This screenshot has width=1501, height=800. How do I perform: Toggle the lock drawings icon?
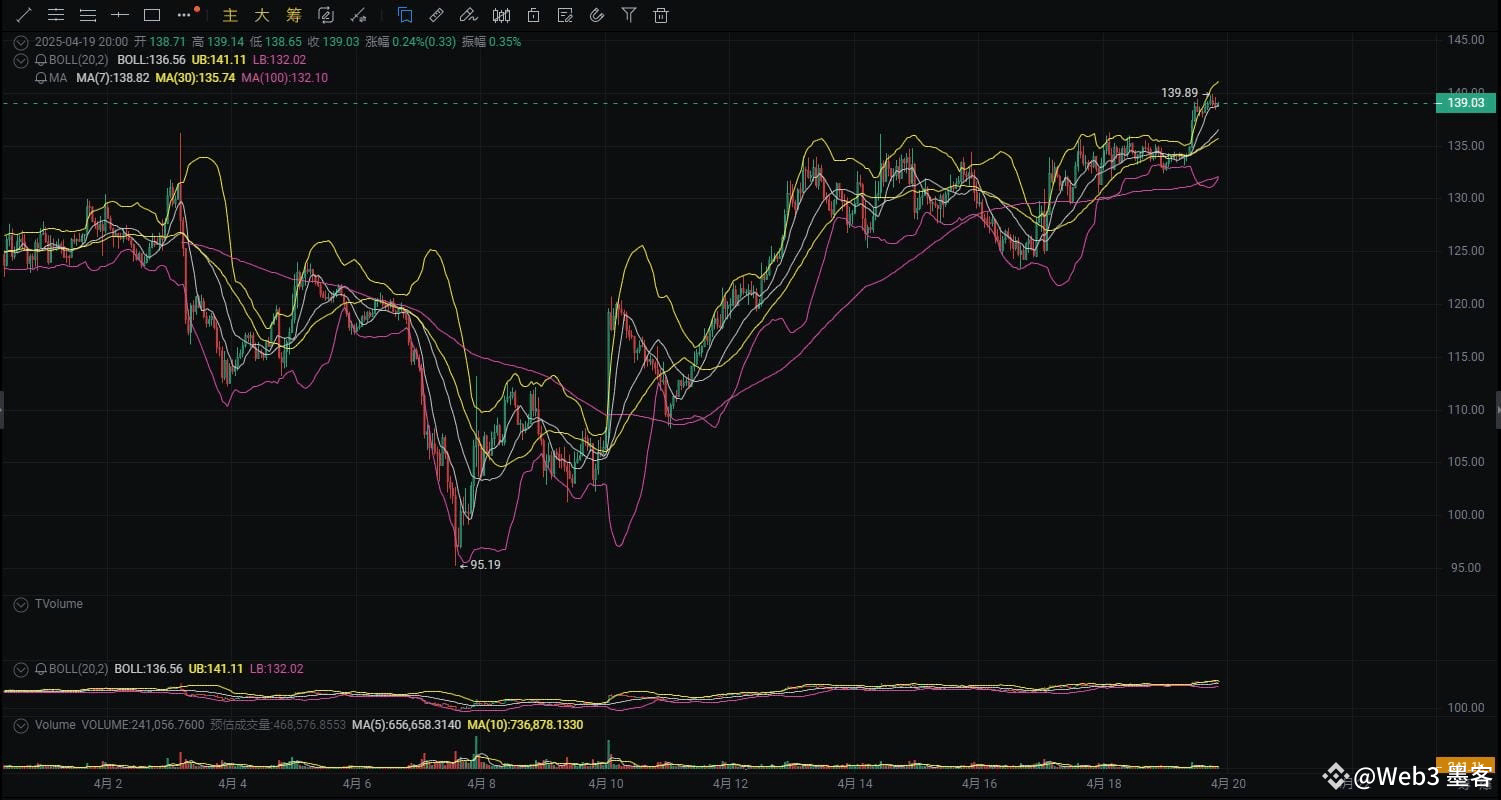(x=533, y=15)
